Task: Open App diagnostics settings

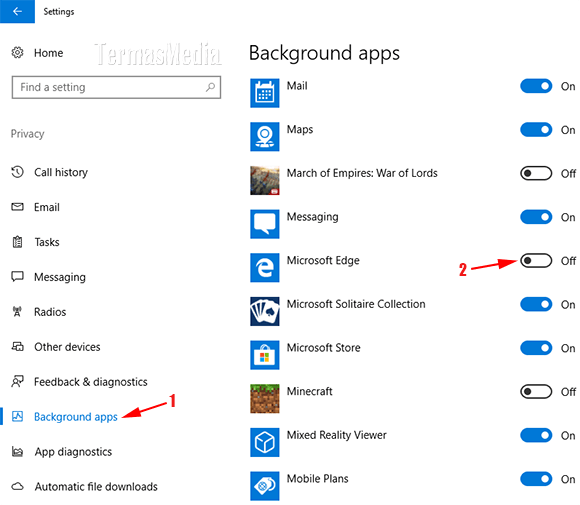Action: (73, 452)
